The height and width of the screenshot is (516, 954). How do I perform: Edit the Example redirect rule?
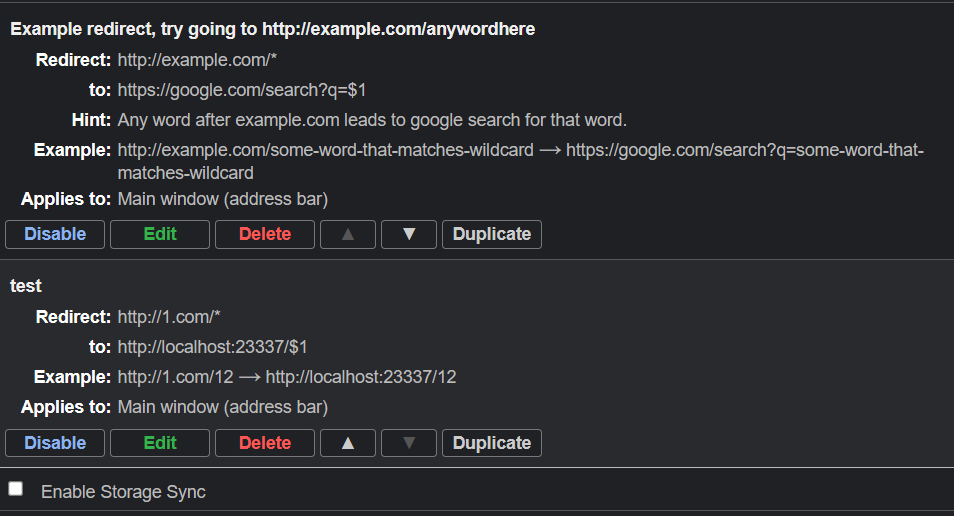point(160,234)
